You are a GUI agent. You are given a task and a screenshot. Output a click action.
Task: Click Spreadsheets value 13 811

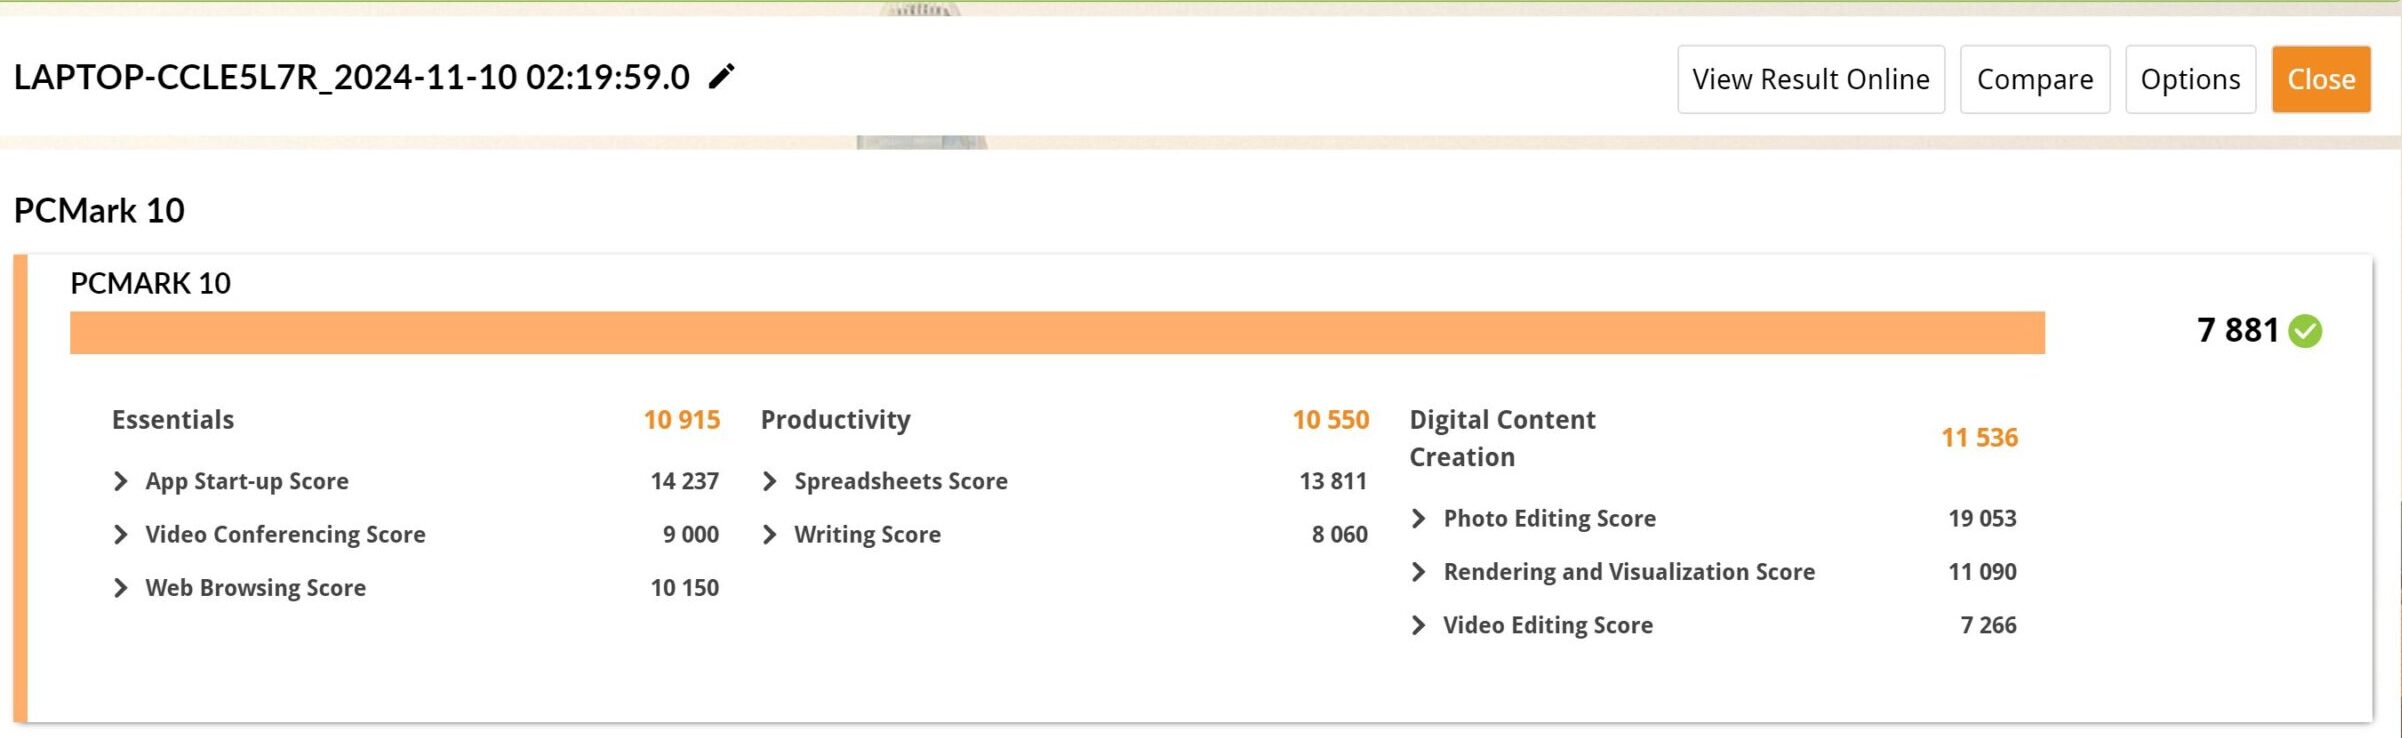pyautogui.click(x=1333, y=481)
